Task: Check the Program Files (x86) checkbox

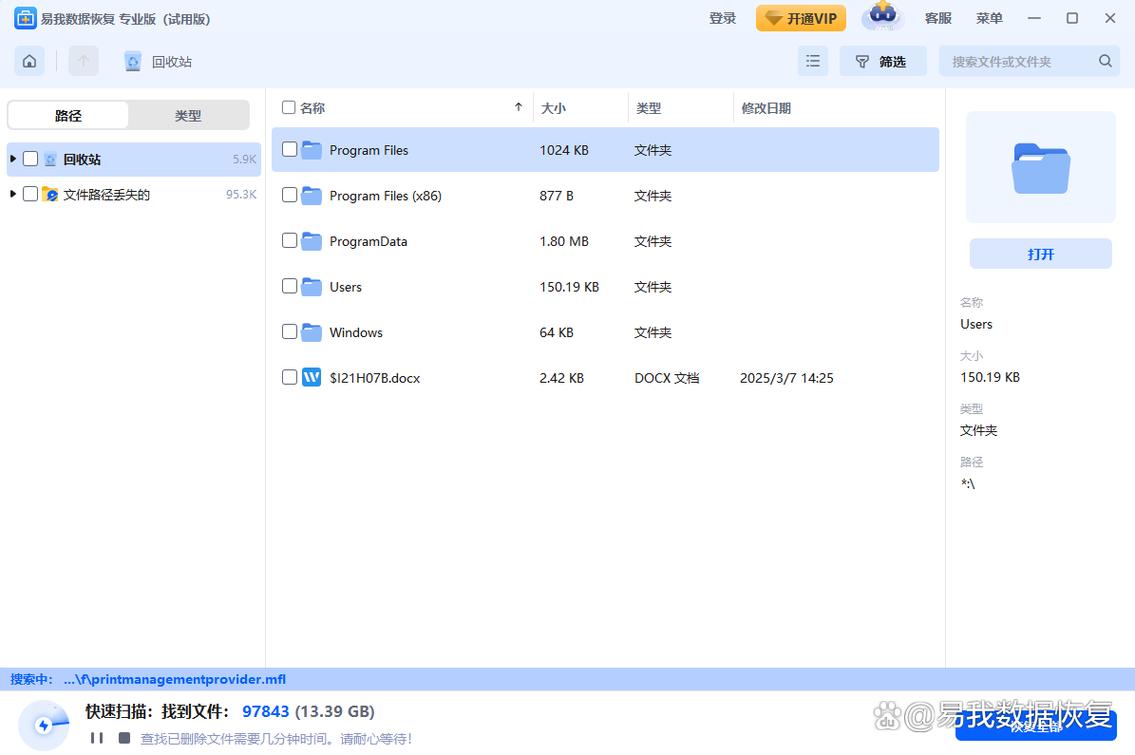Action: click(289, 195)
